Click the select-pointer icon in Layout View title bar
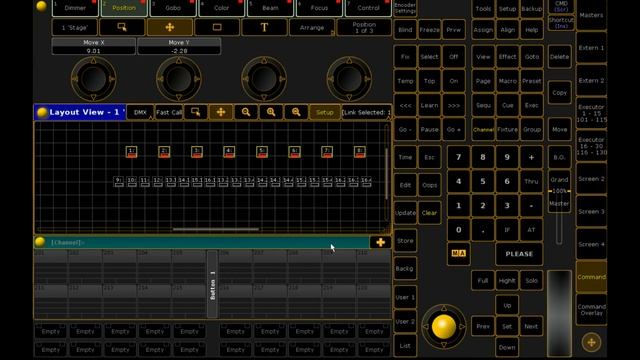640x360 pixels. coord(196,112)
